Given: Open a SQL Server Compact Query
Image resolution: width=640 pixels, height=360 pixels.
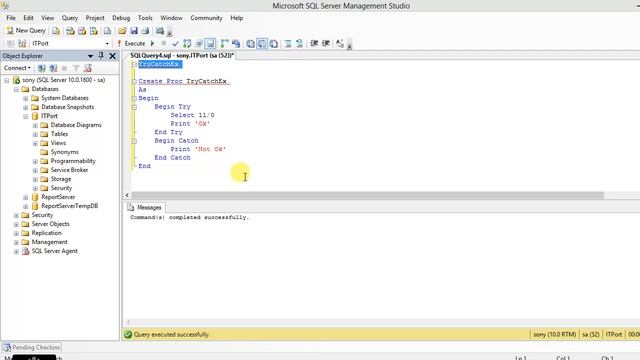Looking at the screenshot, I should (107, 31).
